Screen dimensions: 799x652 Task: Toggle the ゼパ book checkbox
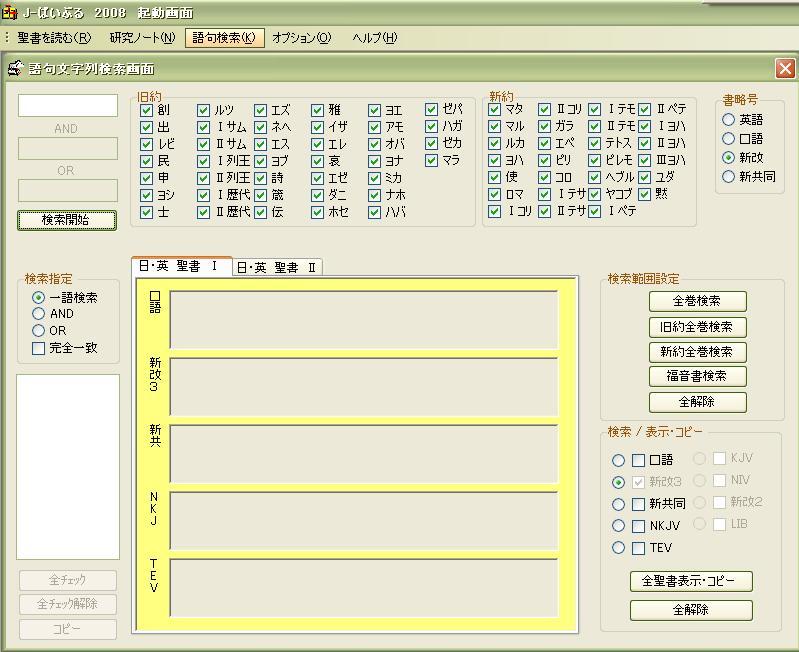point(431,109)
